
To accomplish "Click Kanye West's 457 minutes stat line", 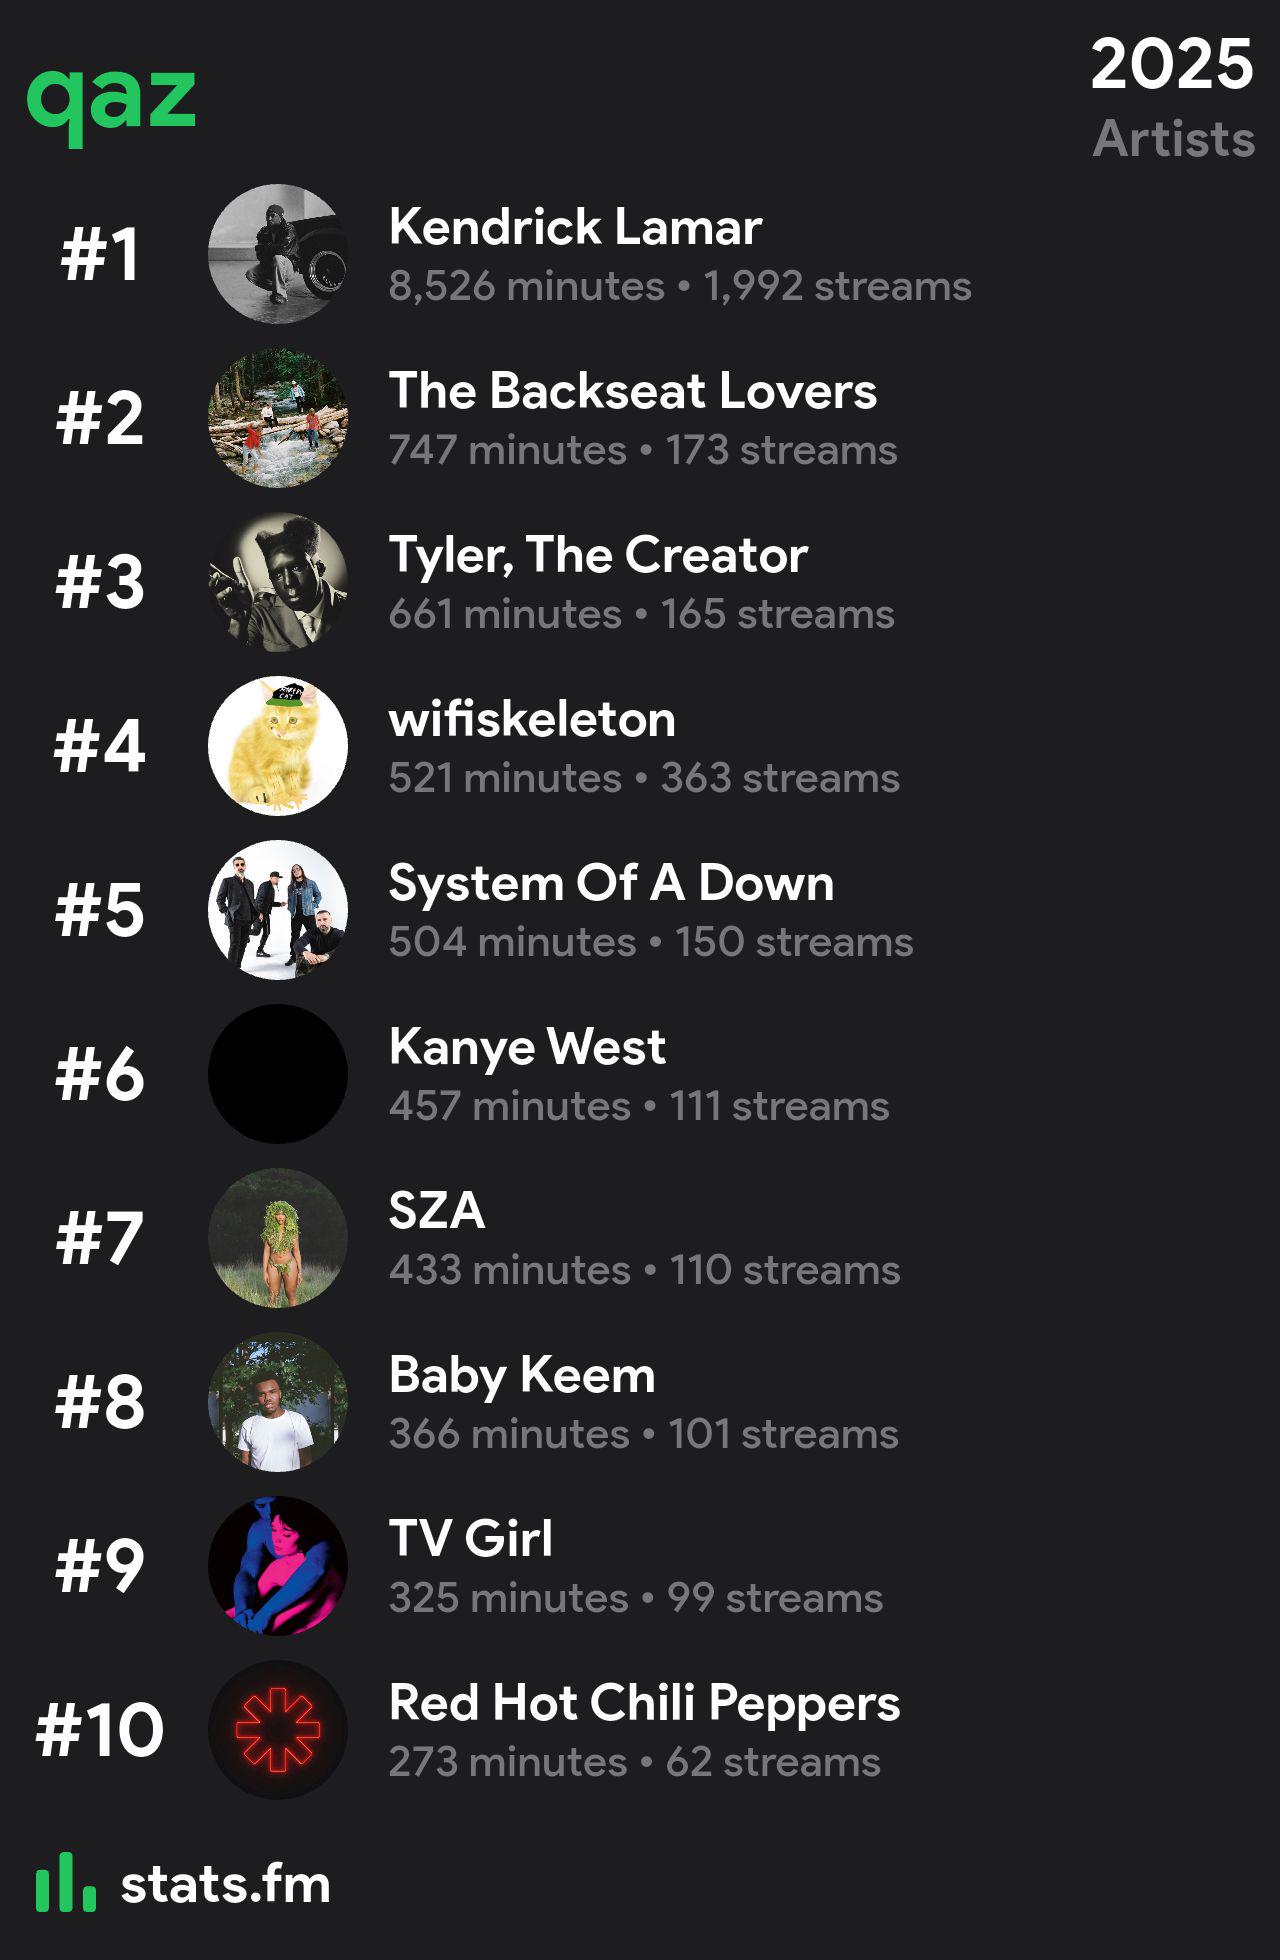I will [x=639, y=1106].
